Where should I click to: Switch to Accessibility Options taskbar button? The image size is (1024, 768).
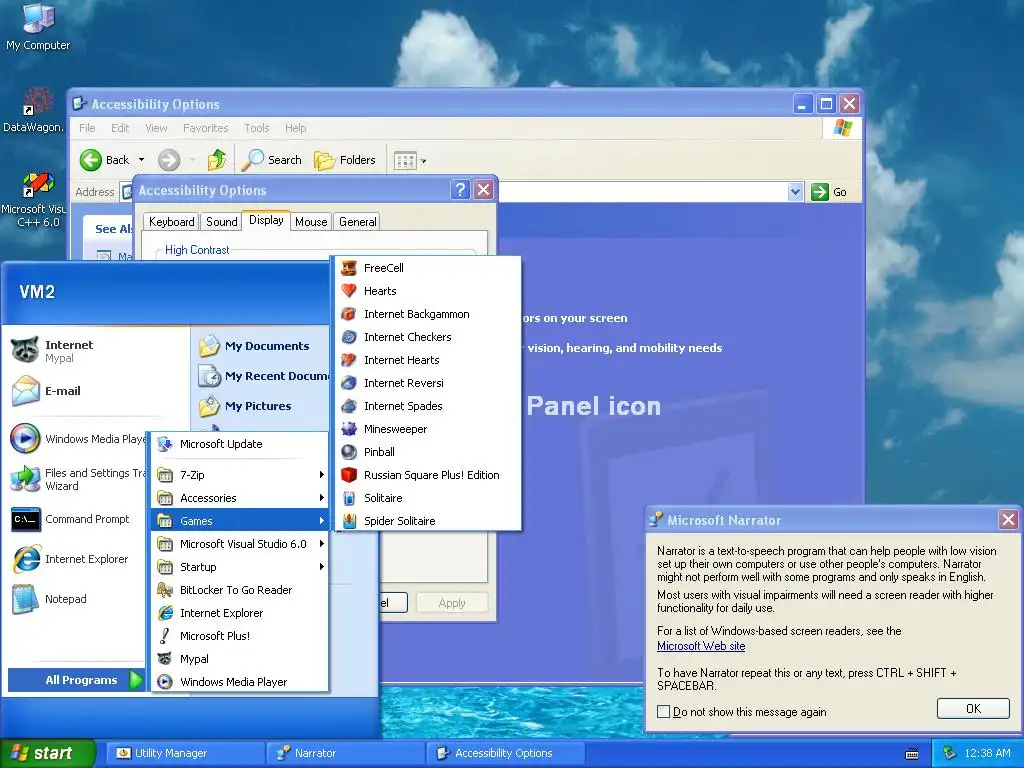click(507, 753)
